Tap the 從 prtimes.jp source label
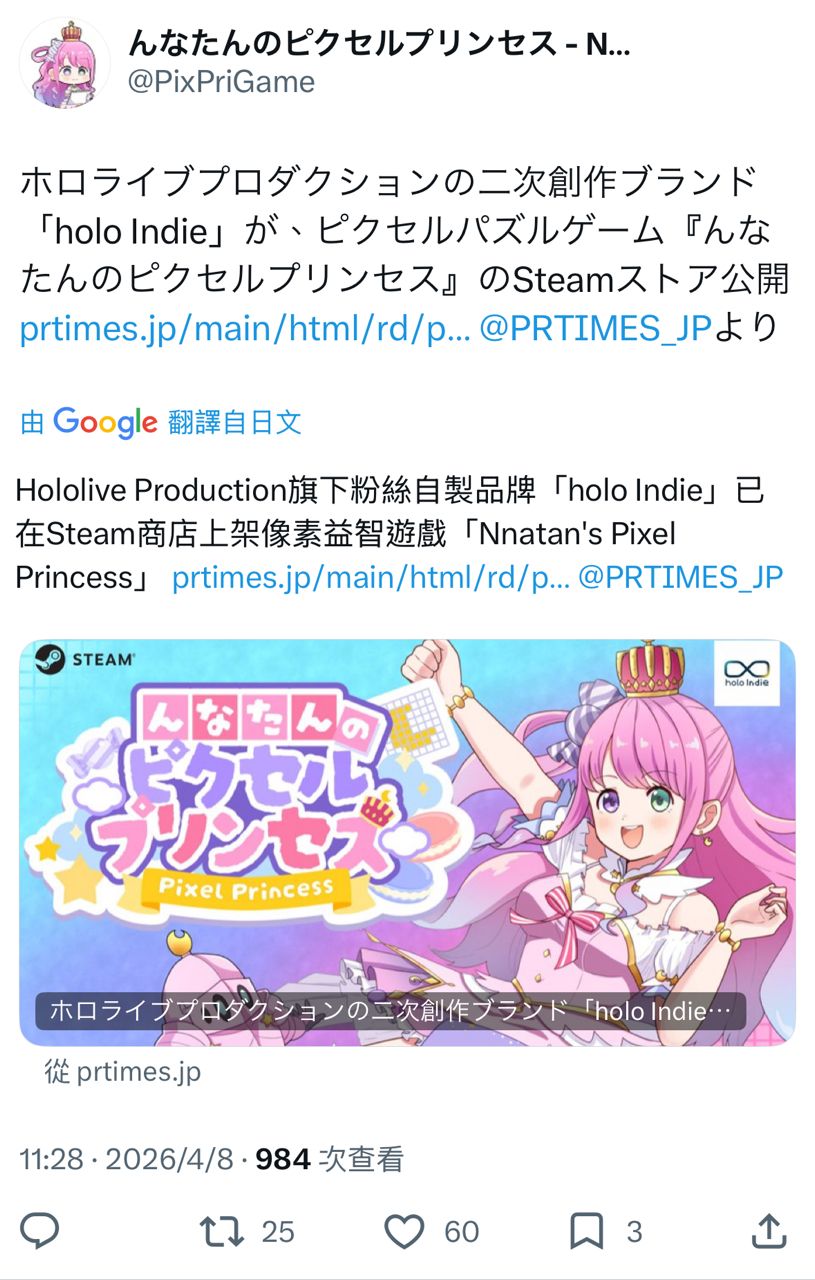The image size is (815, 1280). [x=123, y=1073]
